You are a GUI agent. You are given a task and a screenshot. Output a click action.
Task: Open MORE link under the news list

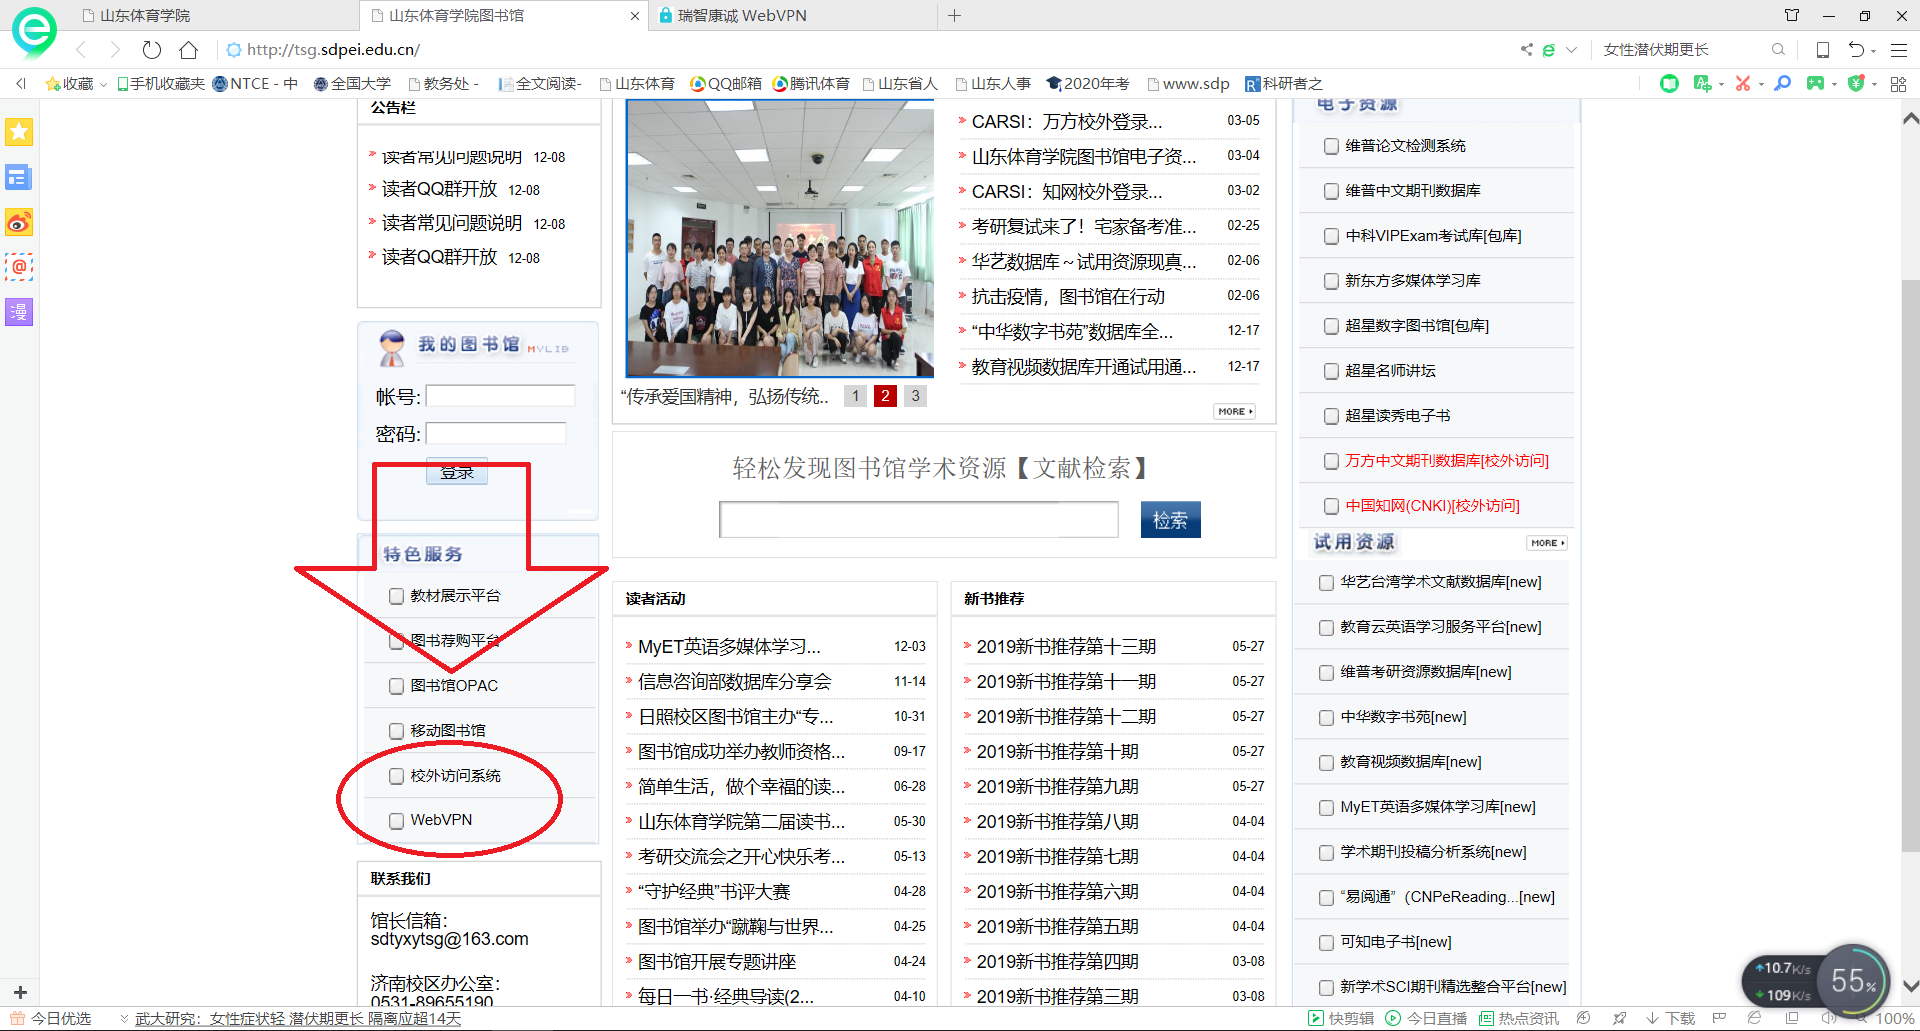(1235, 411)
